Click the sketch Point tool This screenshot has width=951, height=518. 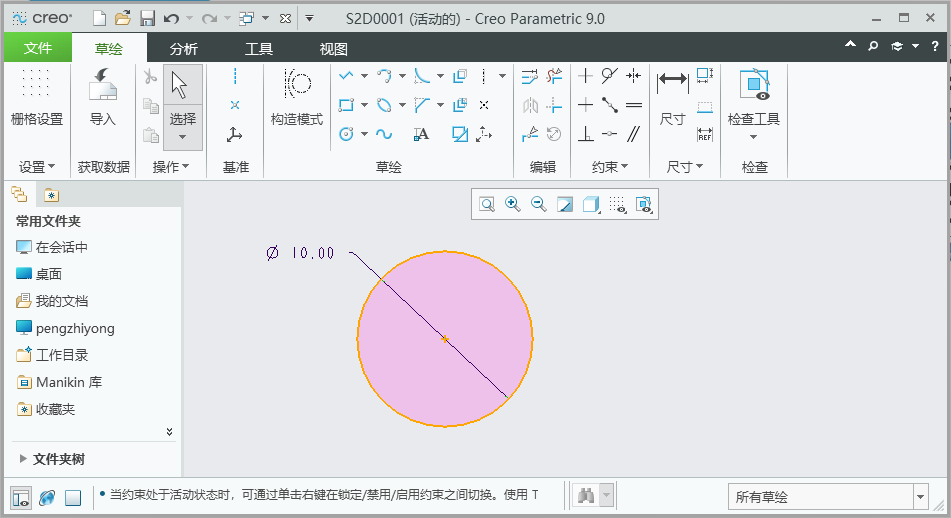484,105
